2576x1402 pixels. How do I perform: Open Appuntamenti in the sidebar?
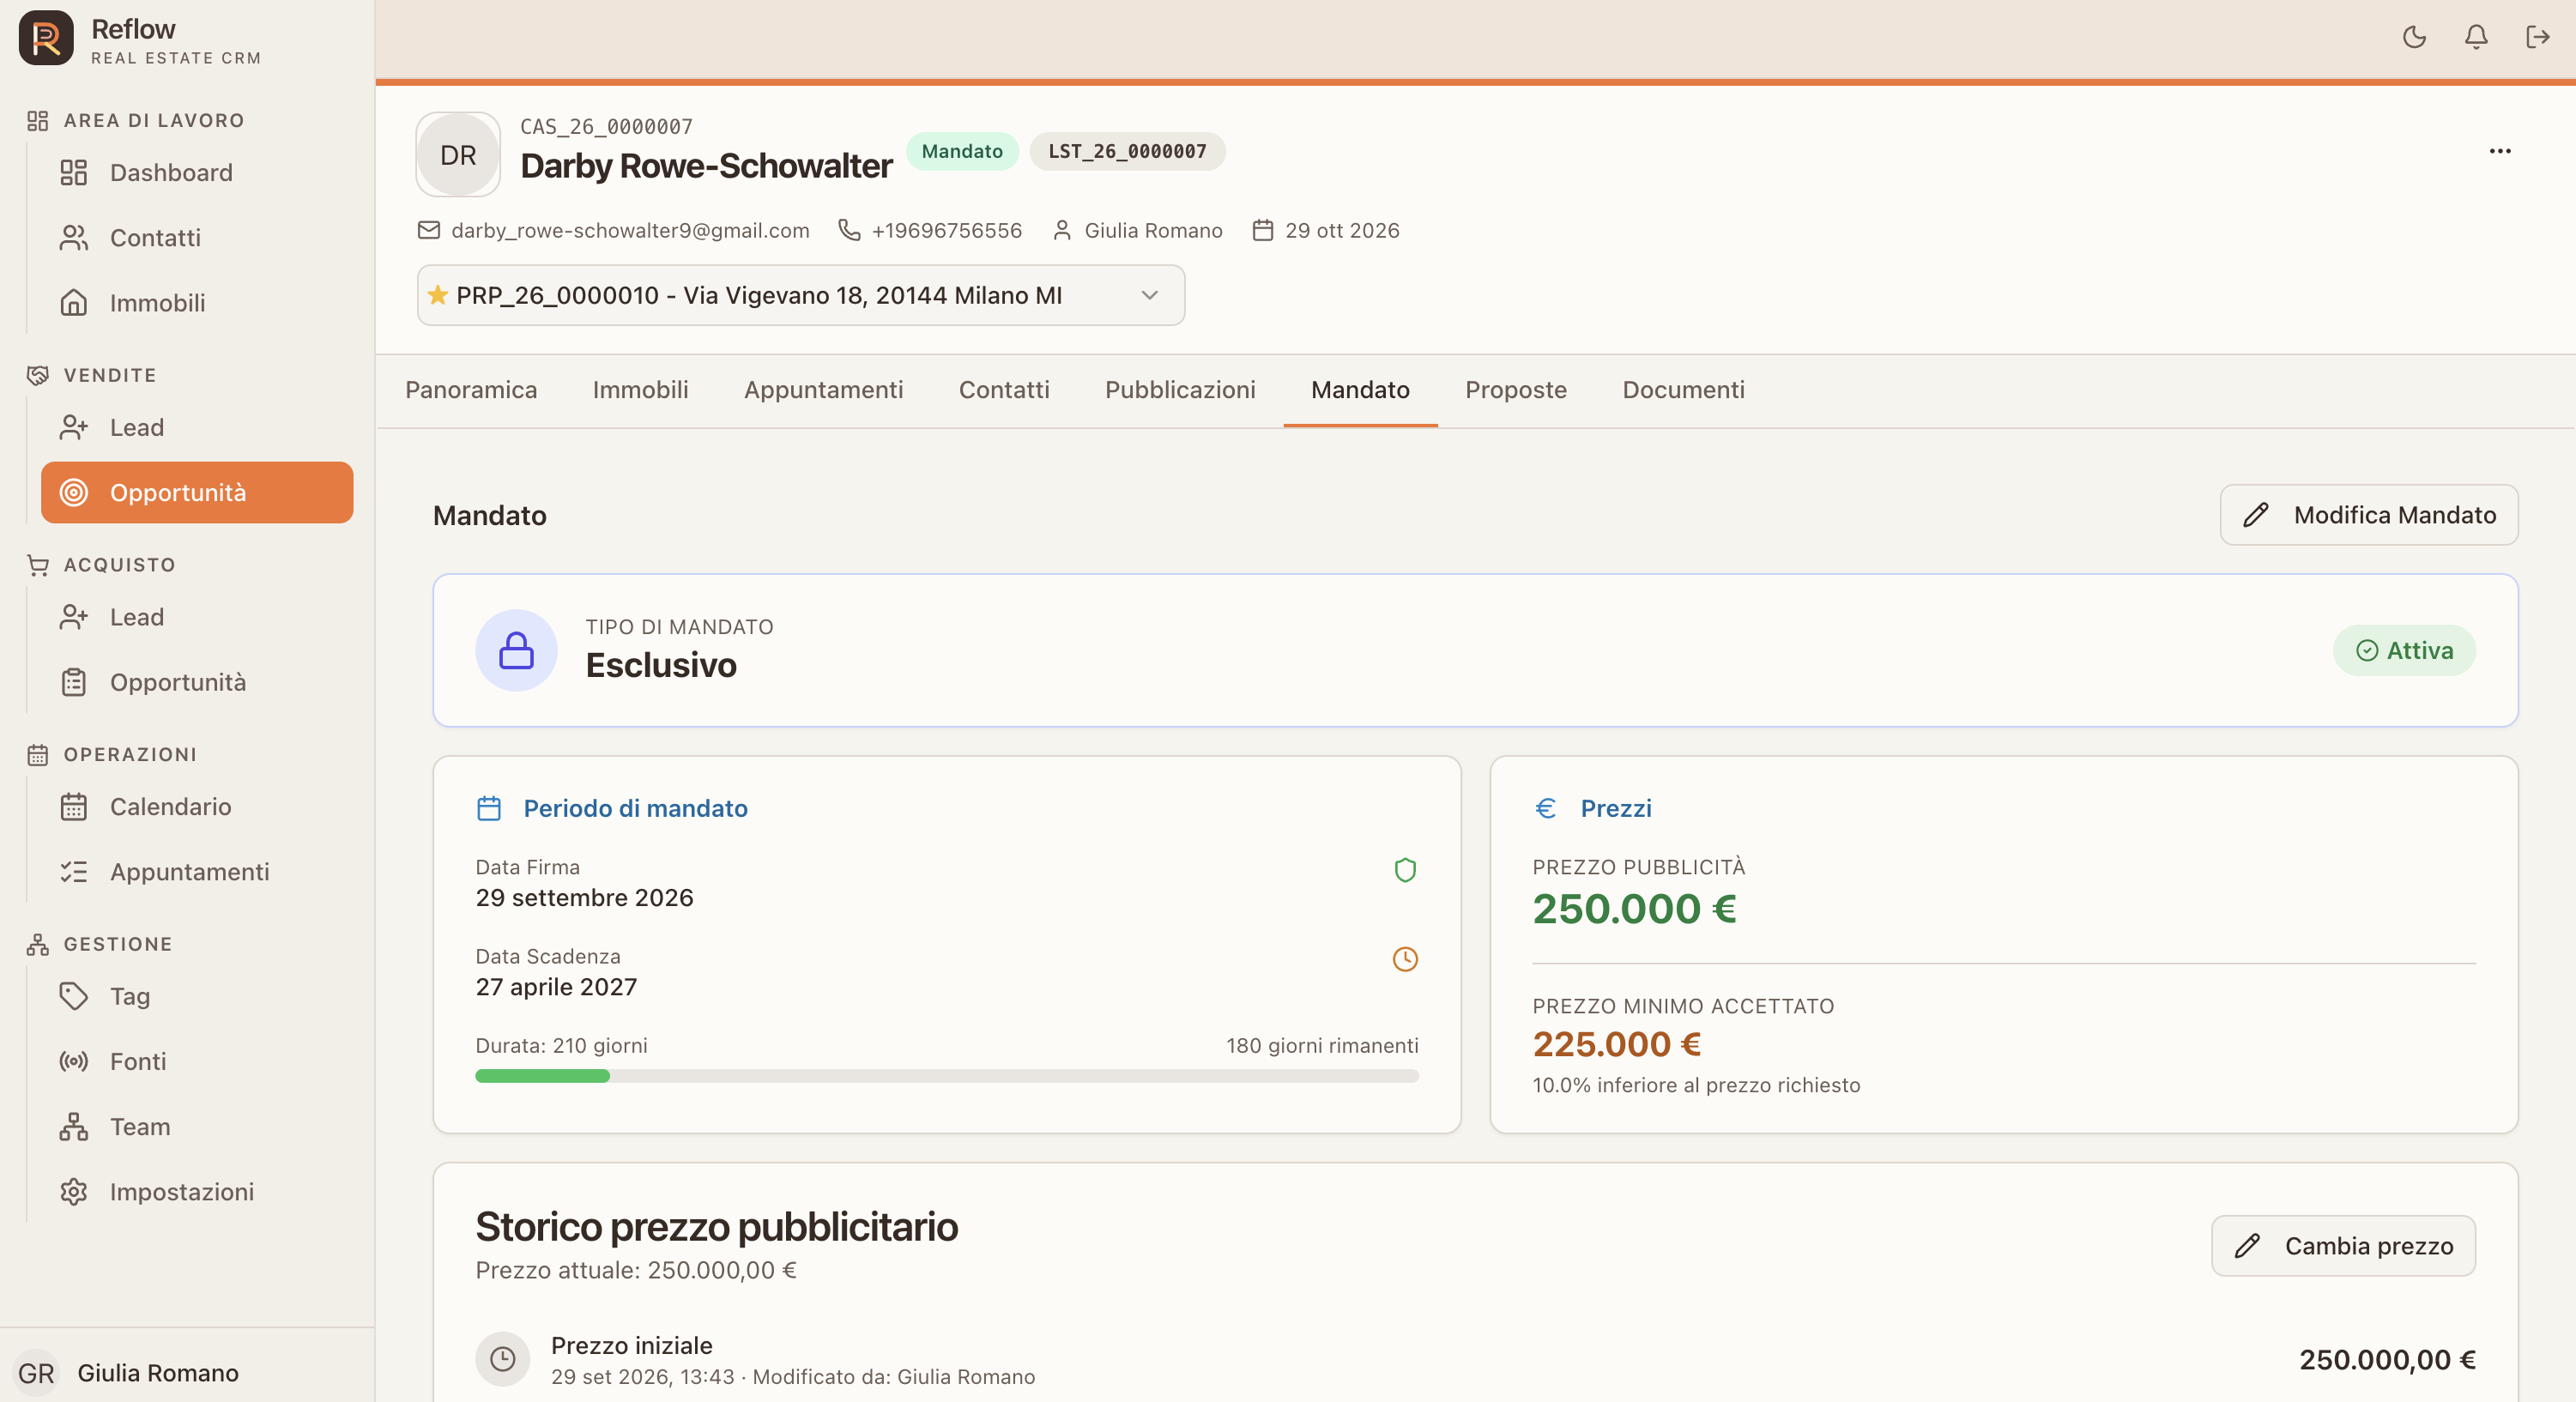click(197, 871)
